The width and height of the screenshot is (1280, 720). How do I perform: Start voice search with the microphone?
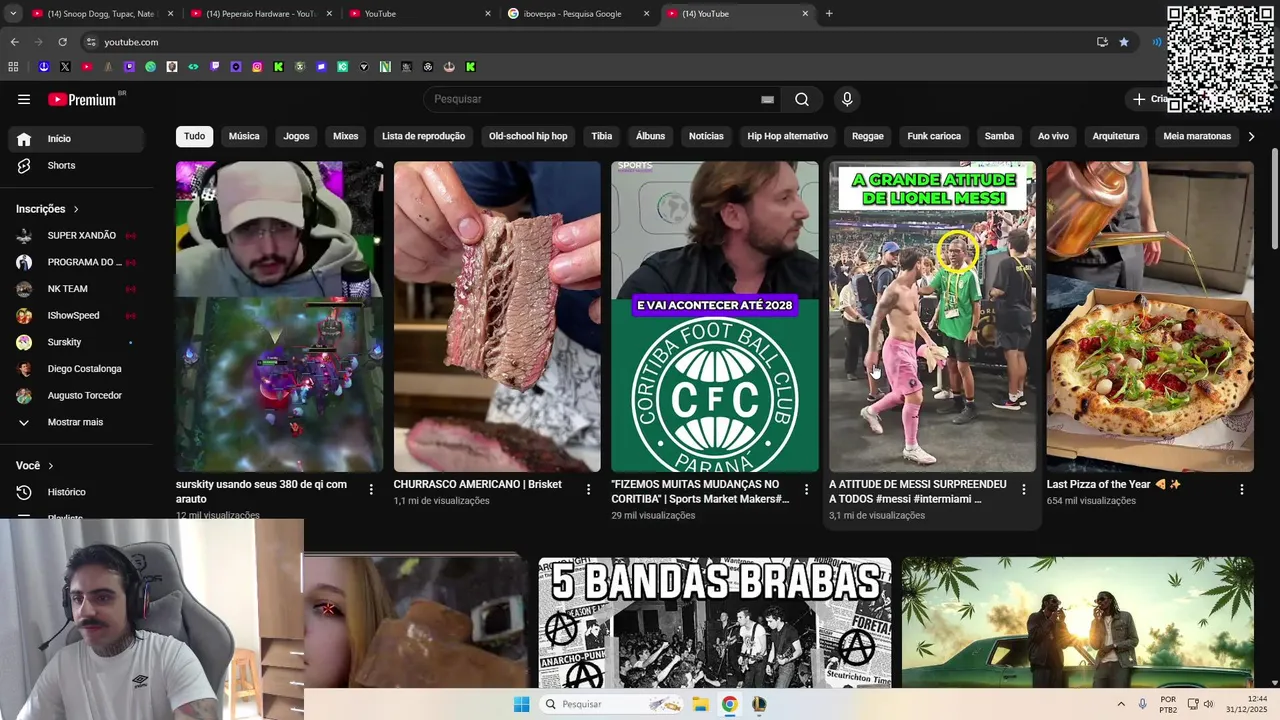[x=847, y=99]
